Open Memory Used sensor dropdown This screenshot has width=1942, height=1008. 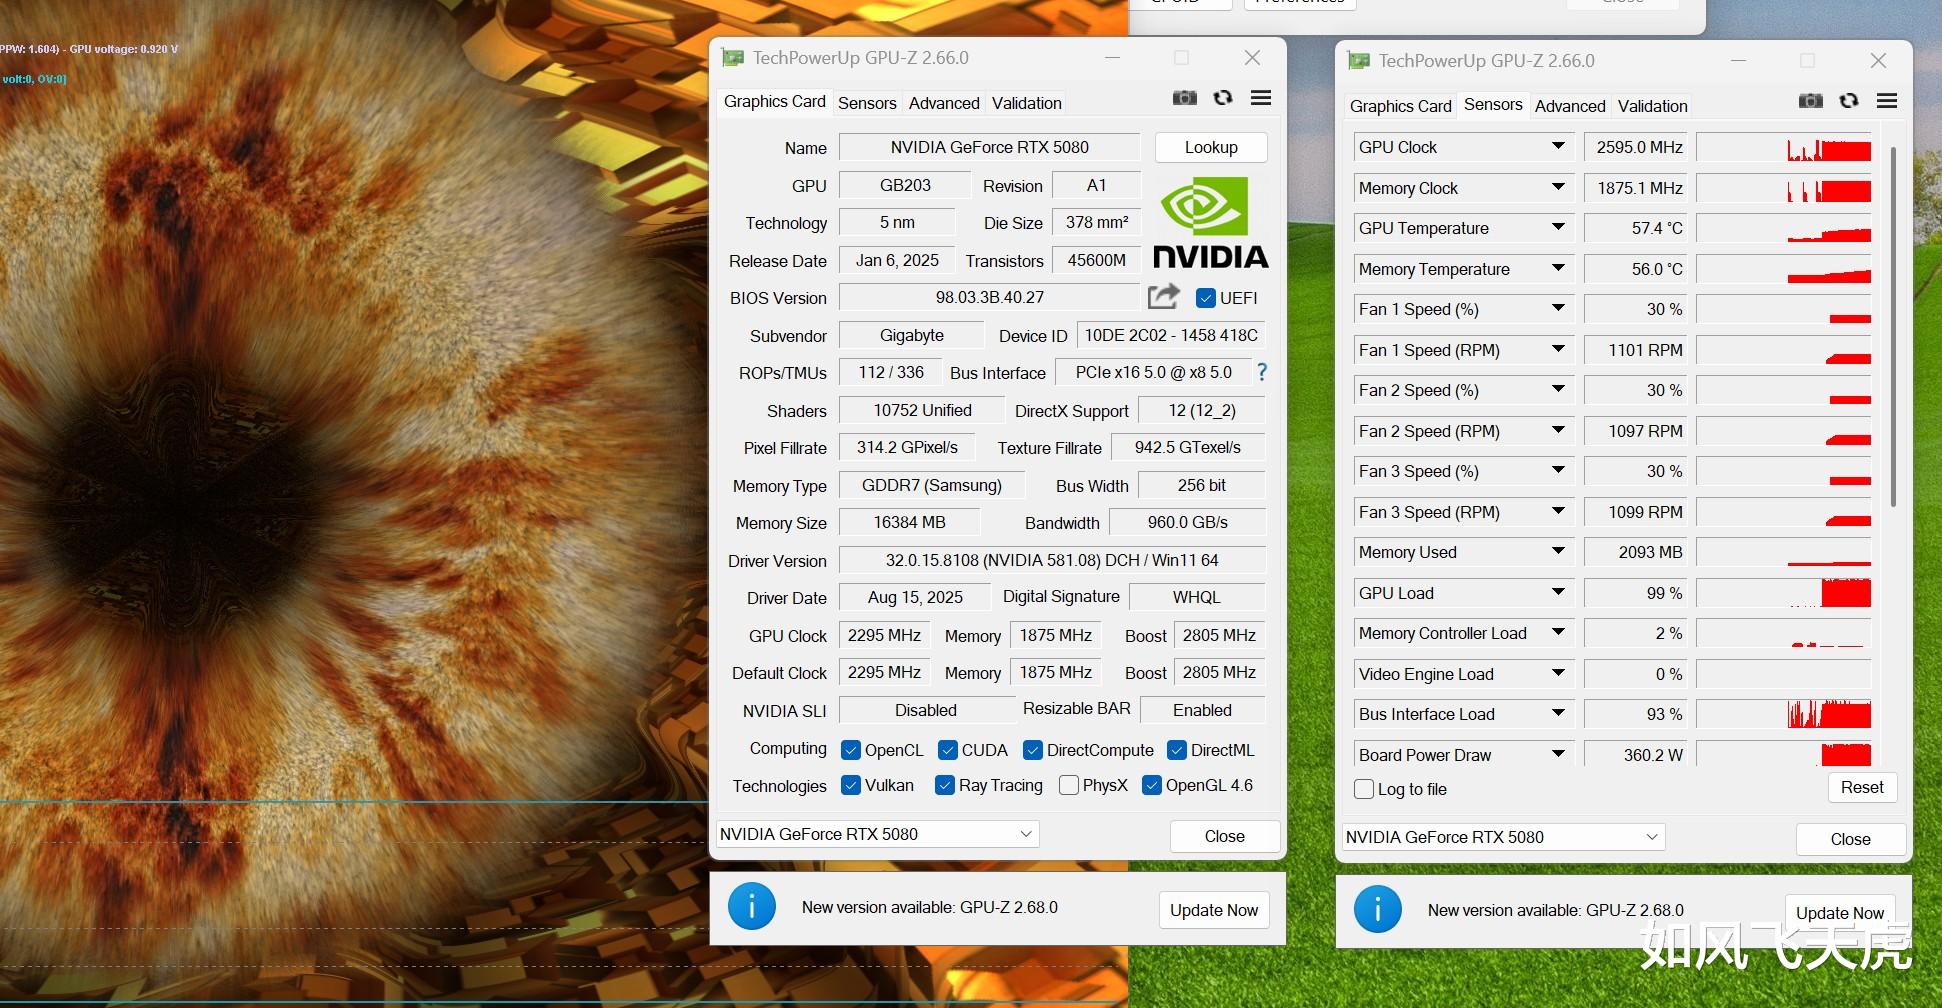click(1558, 551)
